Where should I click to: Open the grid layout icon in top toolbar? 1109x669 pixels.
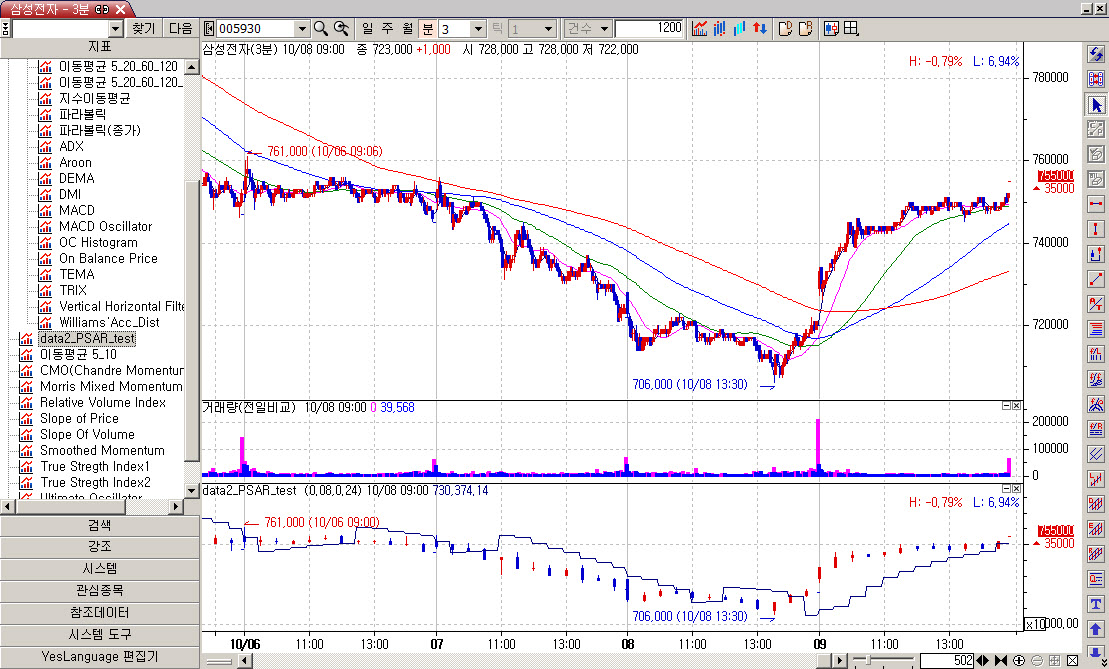click(x=852, y=29)
